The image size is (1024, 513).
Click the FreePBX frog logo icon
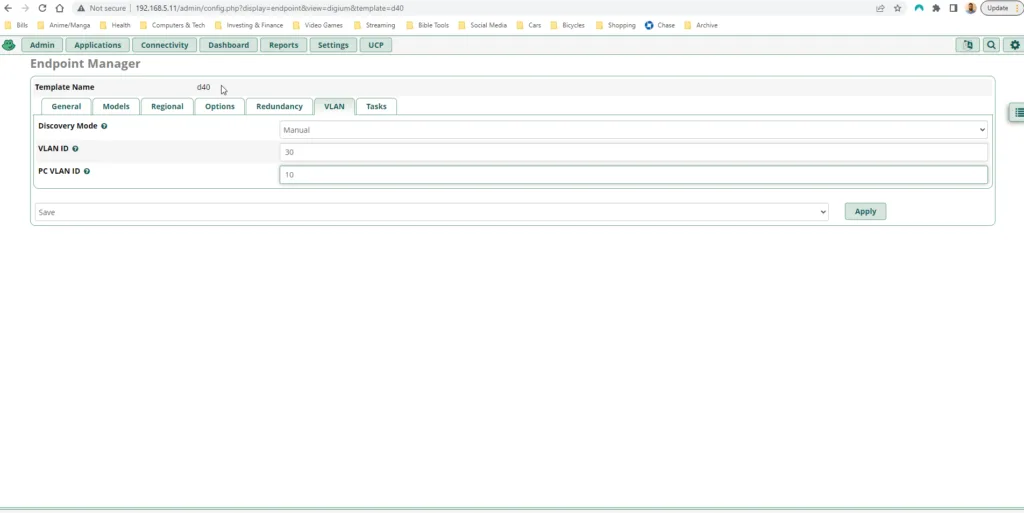pyautogui.click(x=8, y=45)
